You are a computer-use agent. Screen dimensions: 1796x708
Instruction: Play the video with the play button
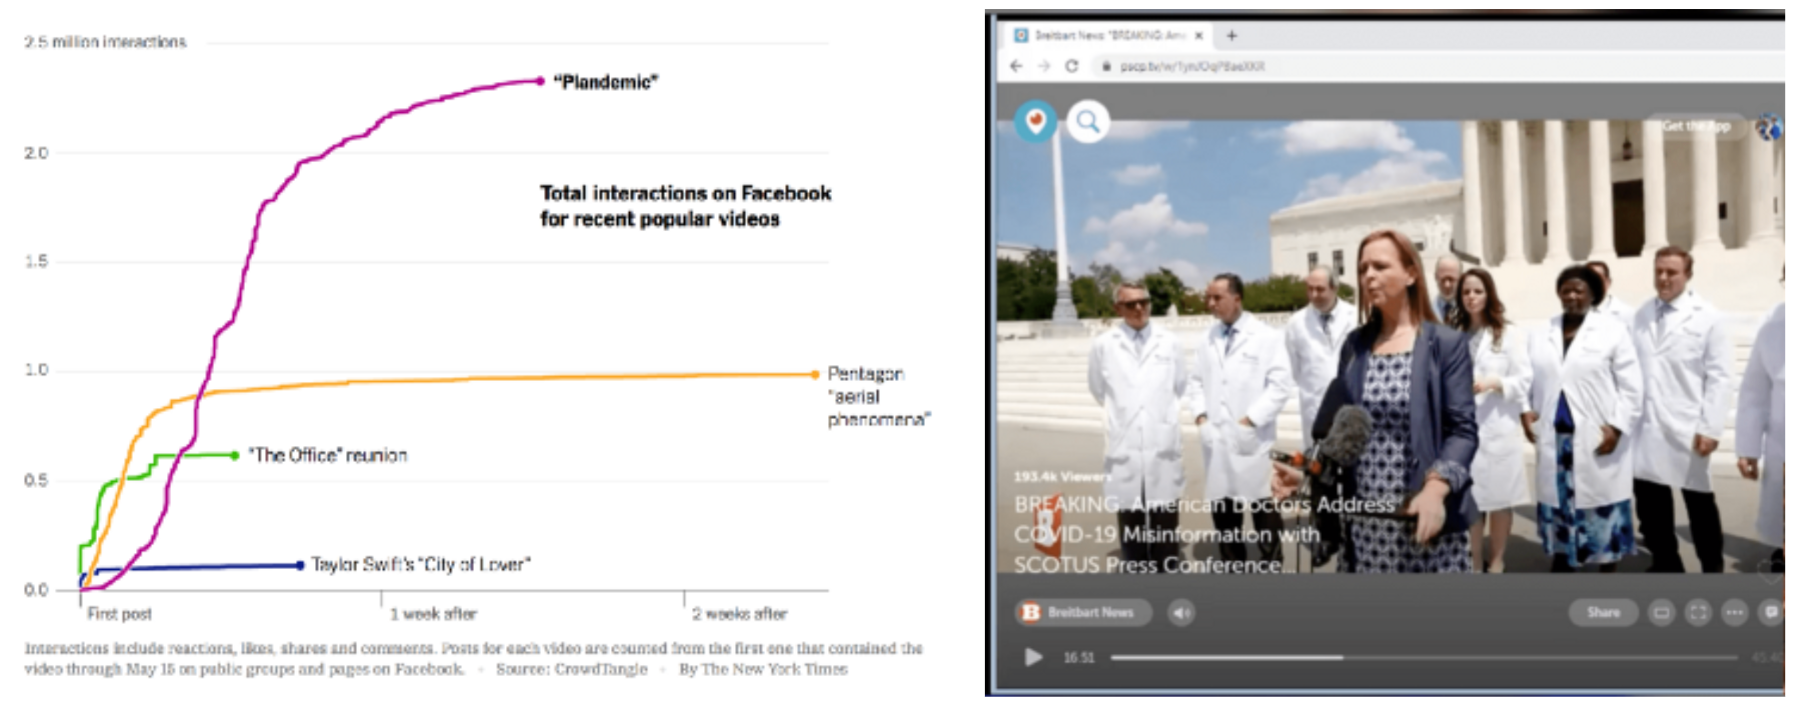1033,657
